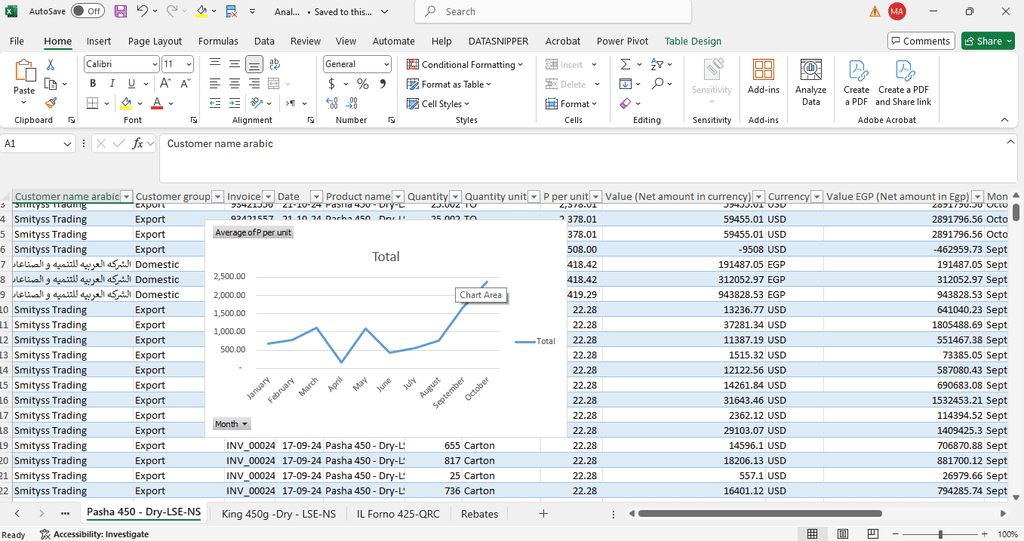Expand the Cell Styles menu
The image size is (1024, 541).
[438, 103]
